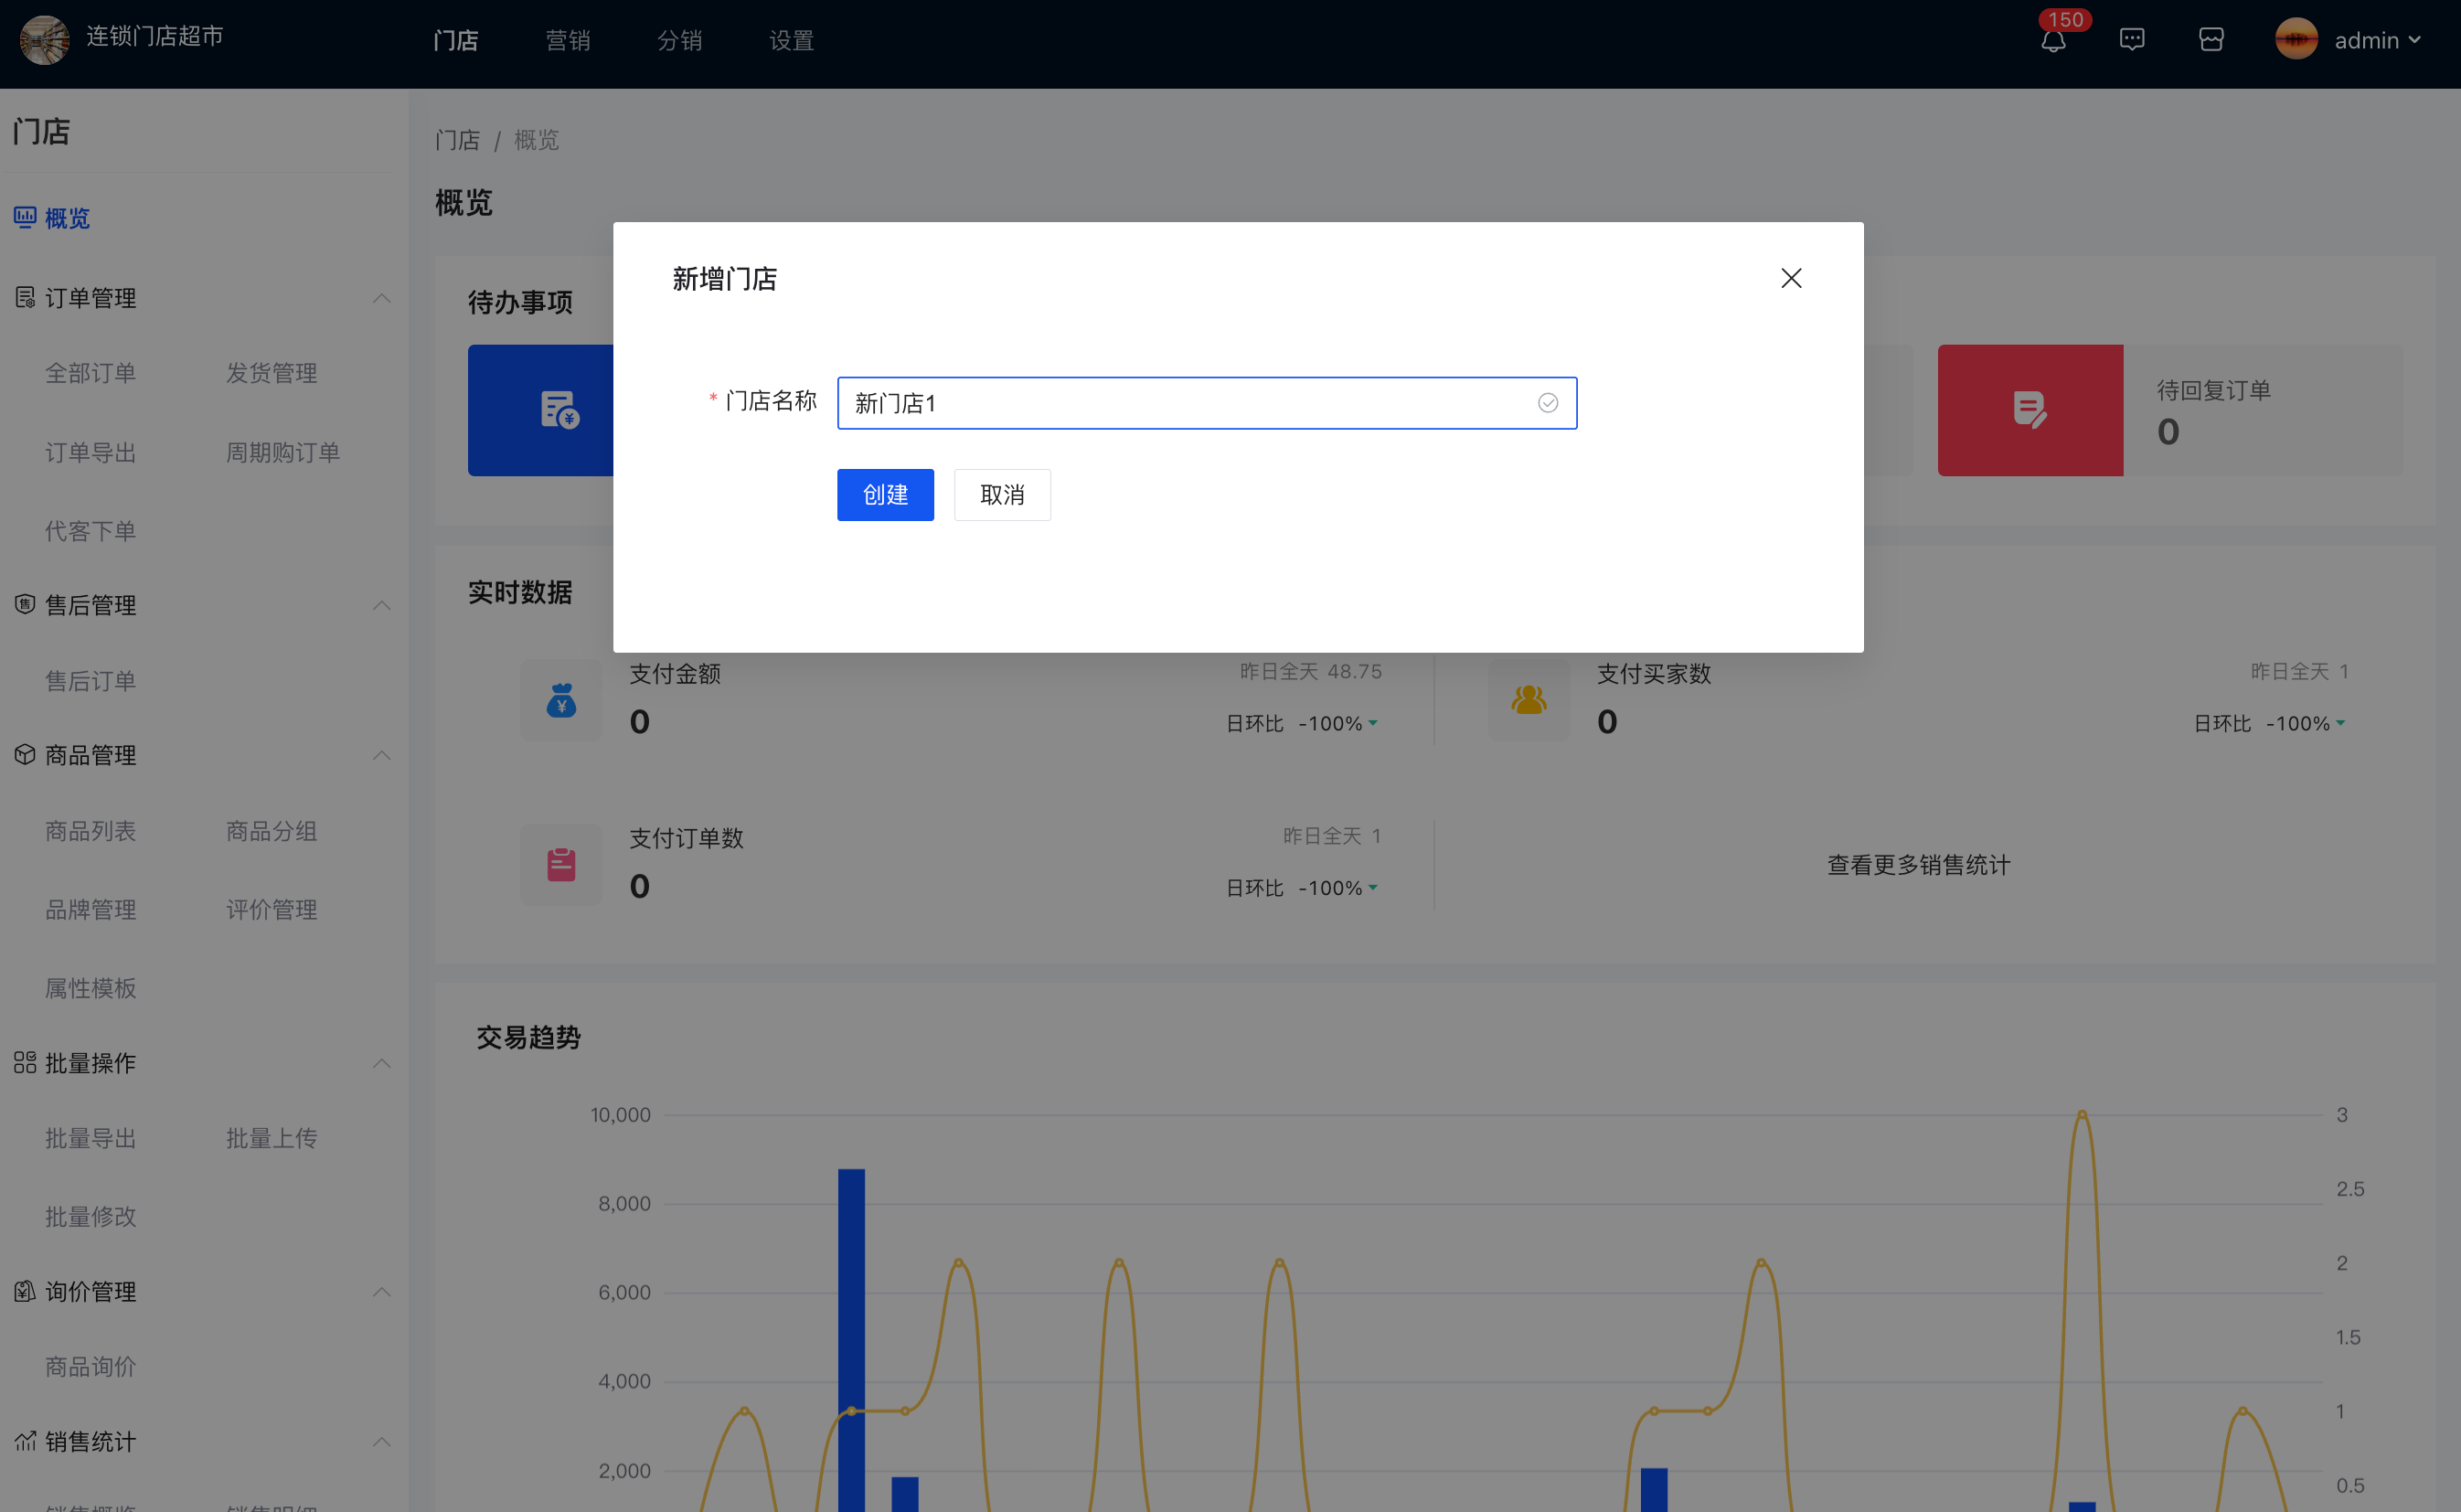
Task: Click the 取消 button
Action: click(1002, 495)
